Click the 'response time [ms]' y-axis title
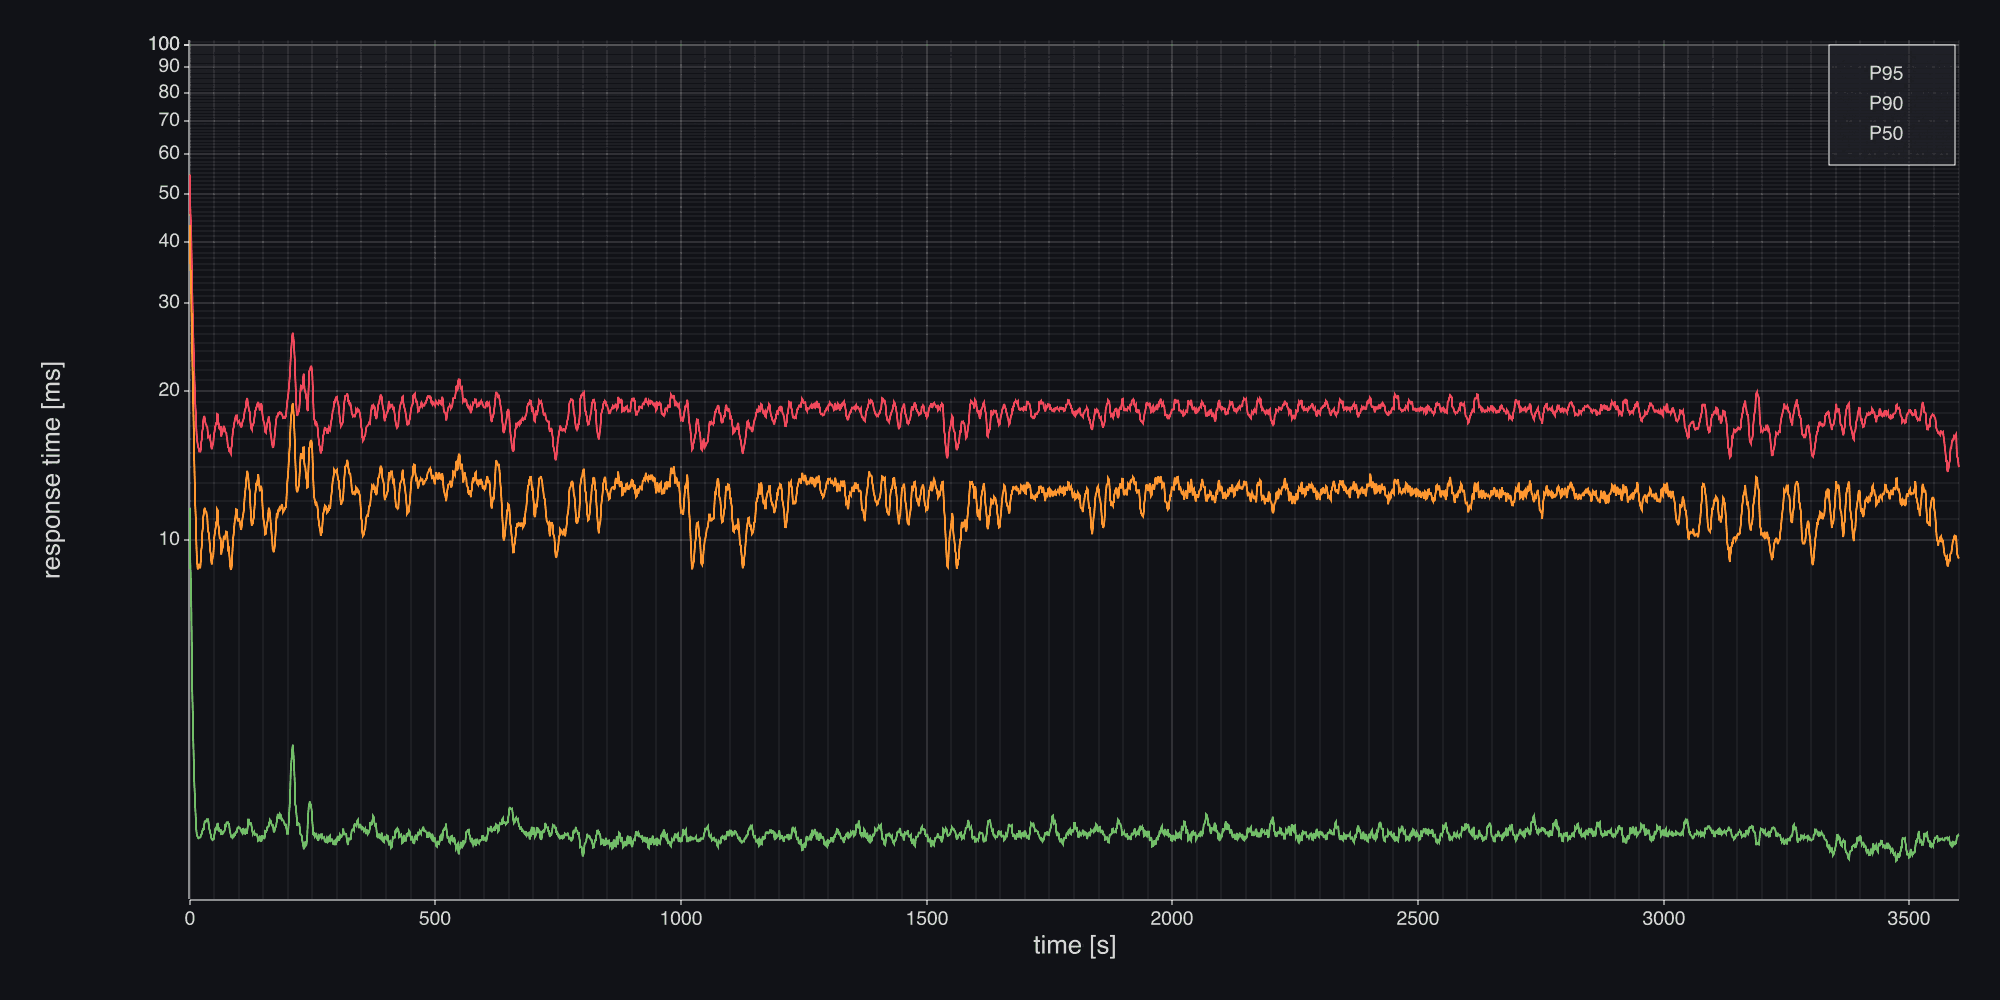 point(52,470)
